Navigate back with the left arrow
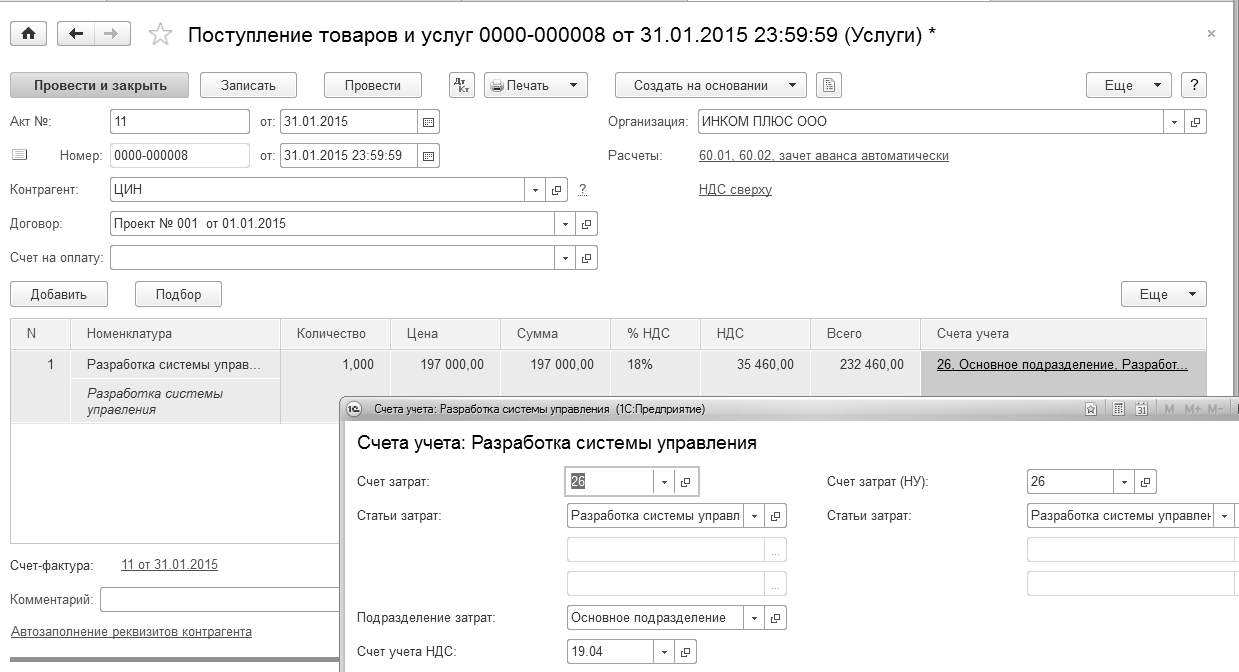The image size is (1239, 672). coord(76,34)
